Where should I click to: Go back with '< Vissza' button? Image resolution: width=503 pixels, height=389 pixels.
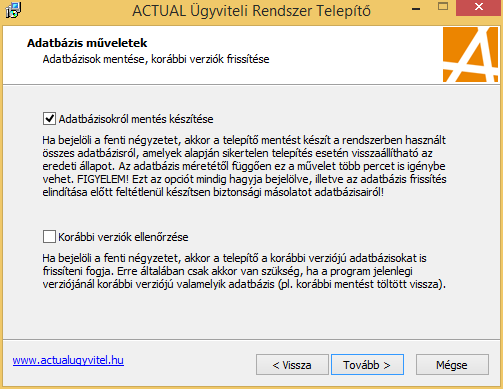292,365
